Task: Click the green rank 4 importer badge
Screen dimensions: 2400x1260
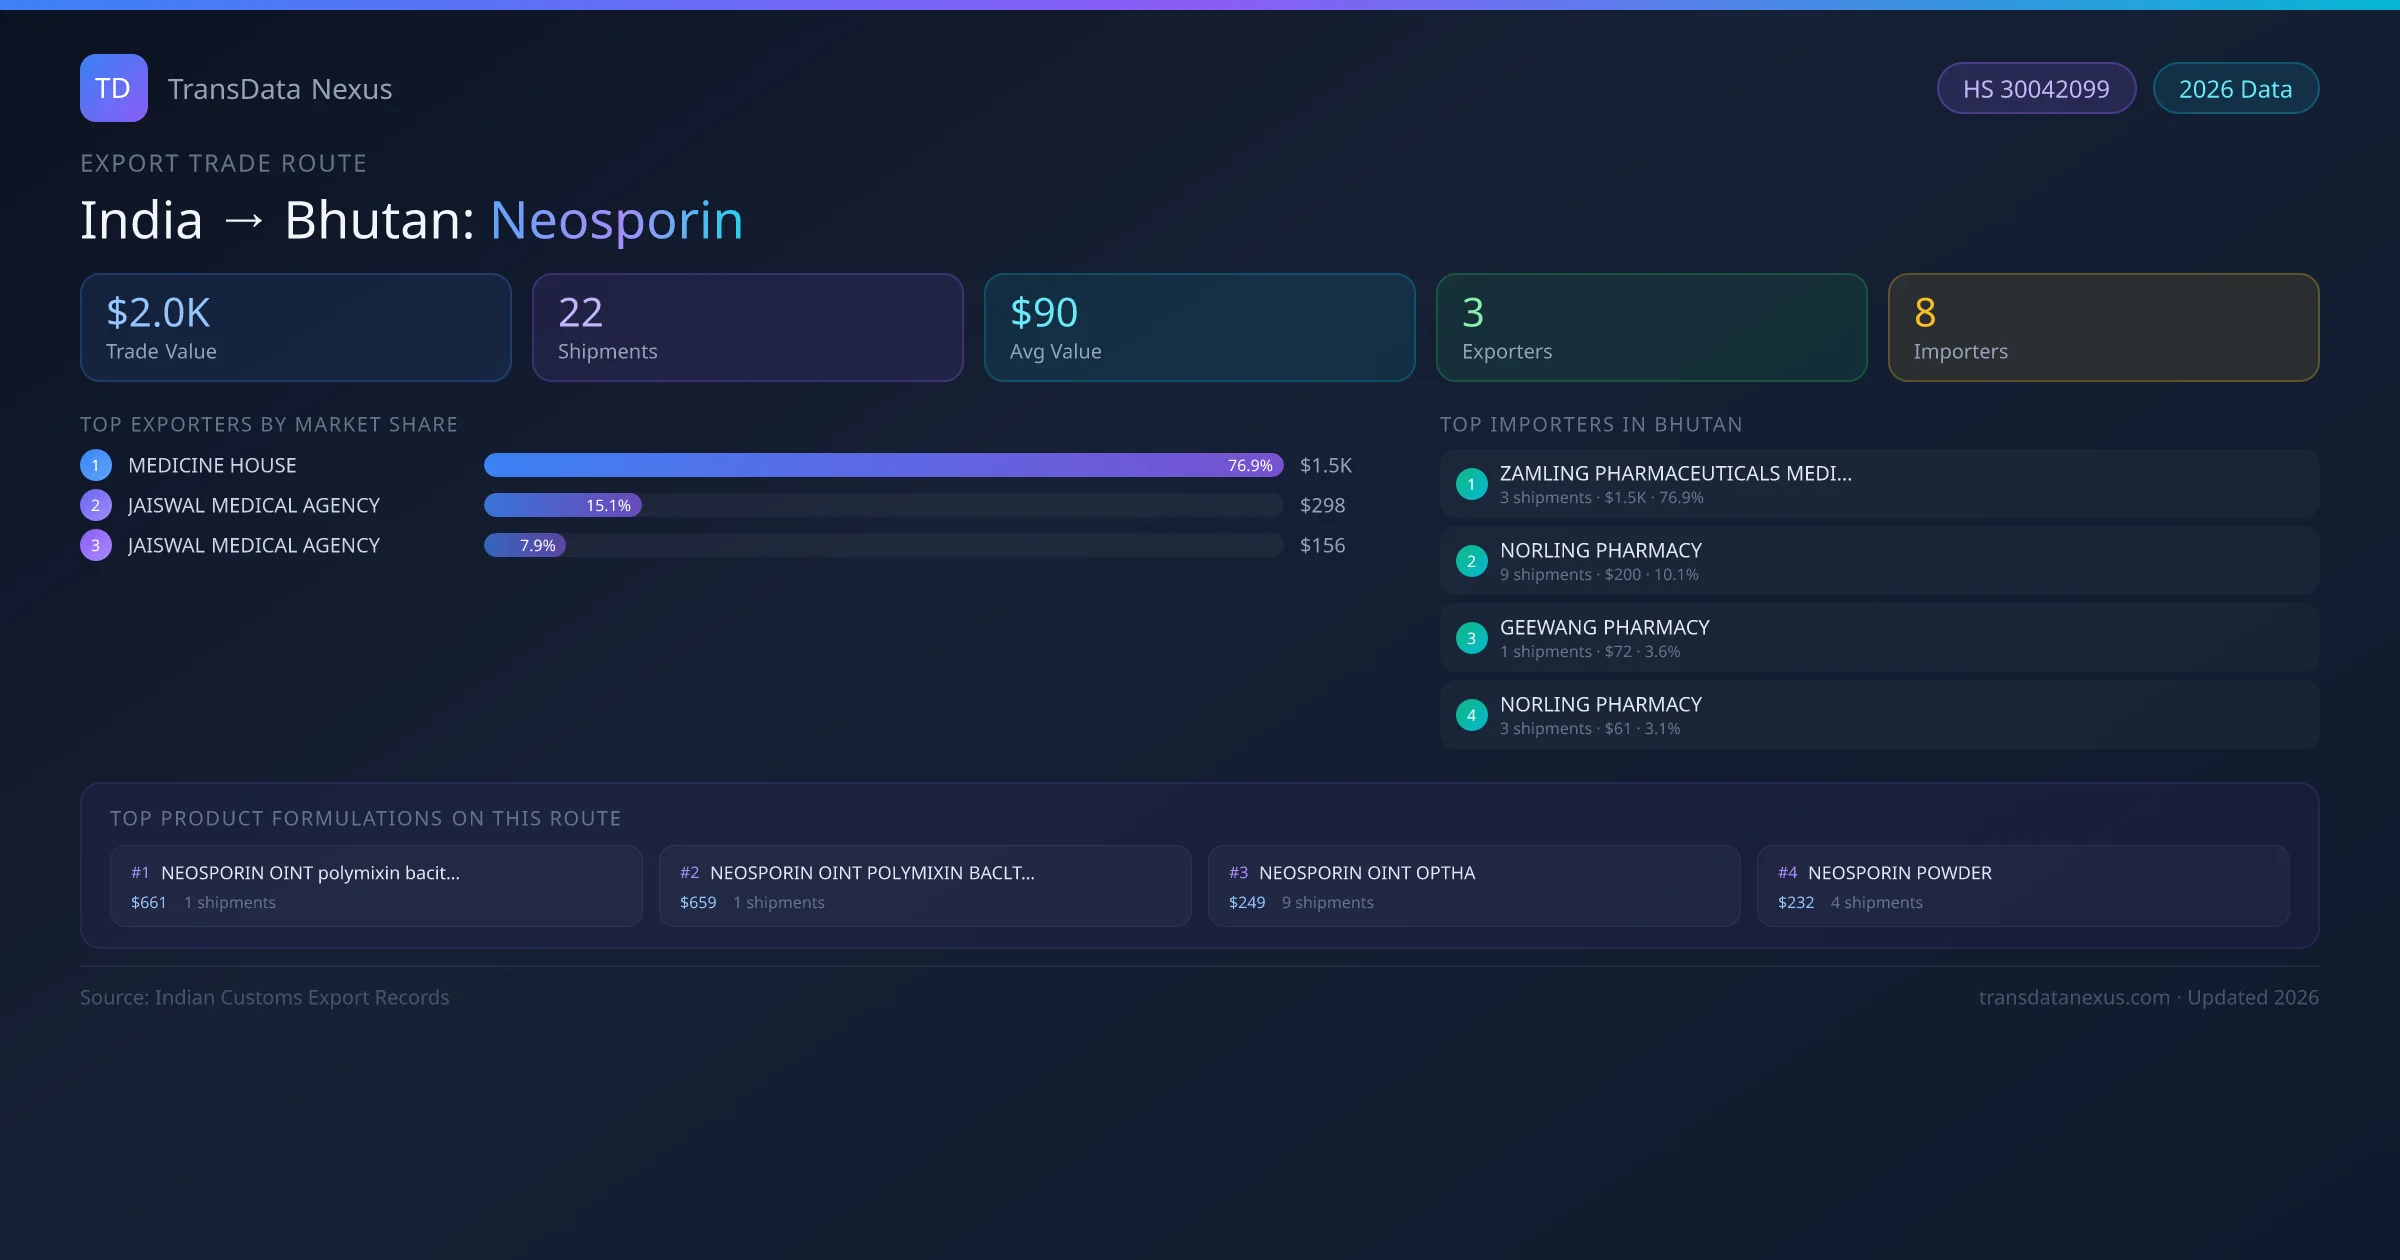Action: [1471, 715]
